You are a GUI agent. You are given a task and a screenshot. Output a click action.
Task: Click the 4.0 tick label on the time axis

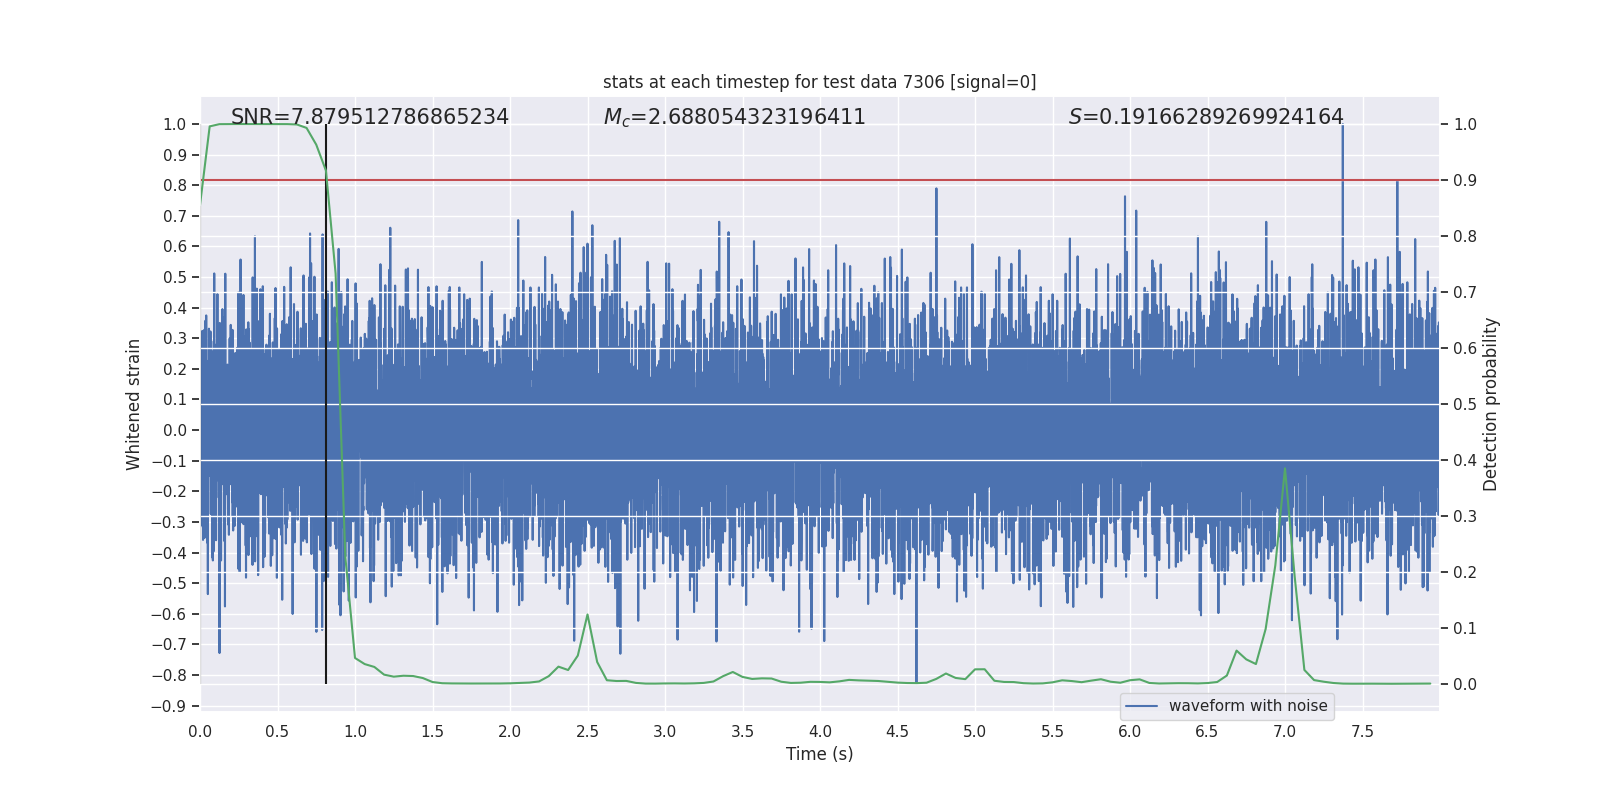(820, 731)
